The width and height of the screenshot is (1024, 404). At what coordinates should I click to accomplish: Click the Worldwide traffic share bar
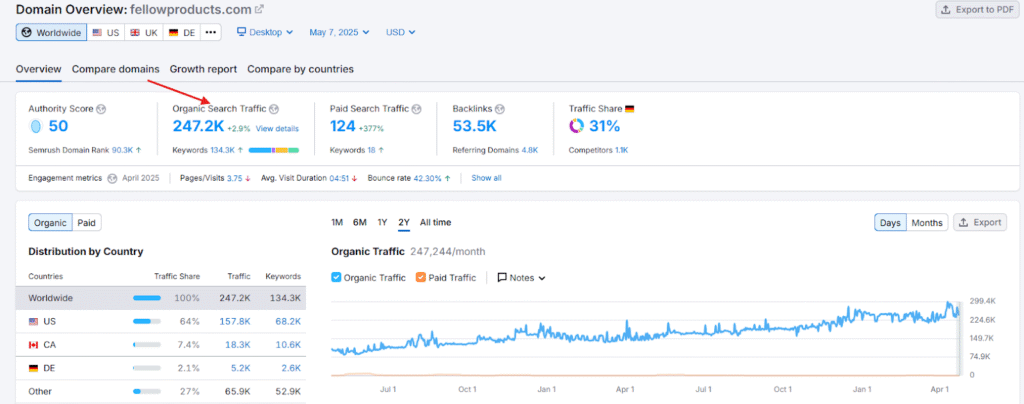point(147,298)
